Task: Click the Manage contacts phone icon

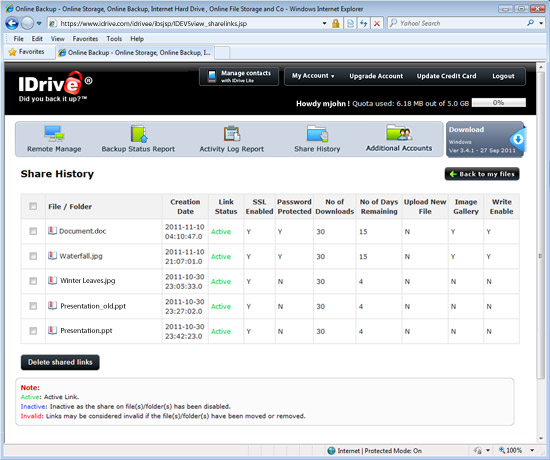Action: (x=212, y=76)
